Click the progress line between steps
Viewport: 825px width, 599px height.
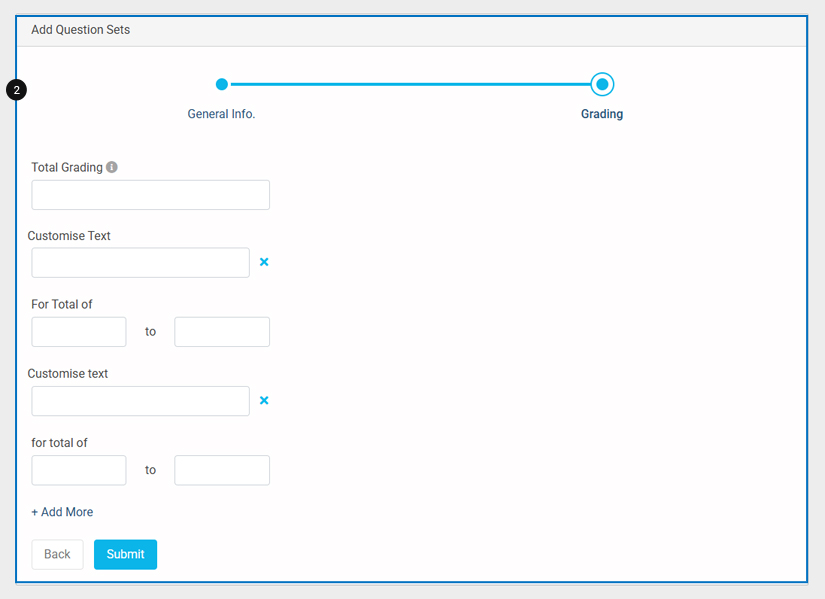pyautogui.click(x=410, y=84)
